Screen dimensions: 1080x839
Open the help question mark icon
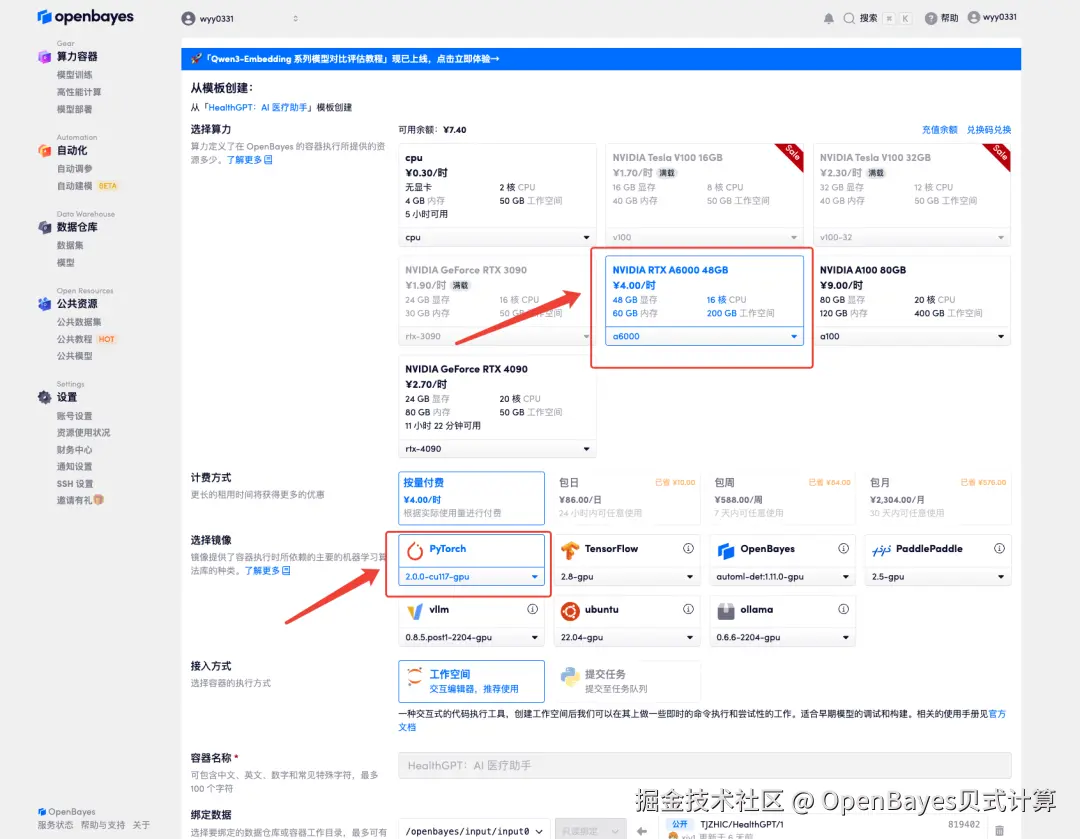pyautogui.click(x=931, y=19)
